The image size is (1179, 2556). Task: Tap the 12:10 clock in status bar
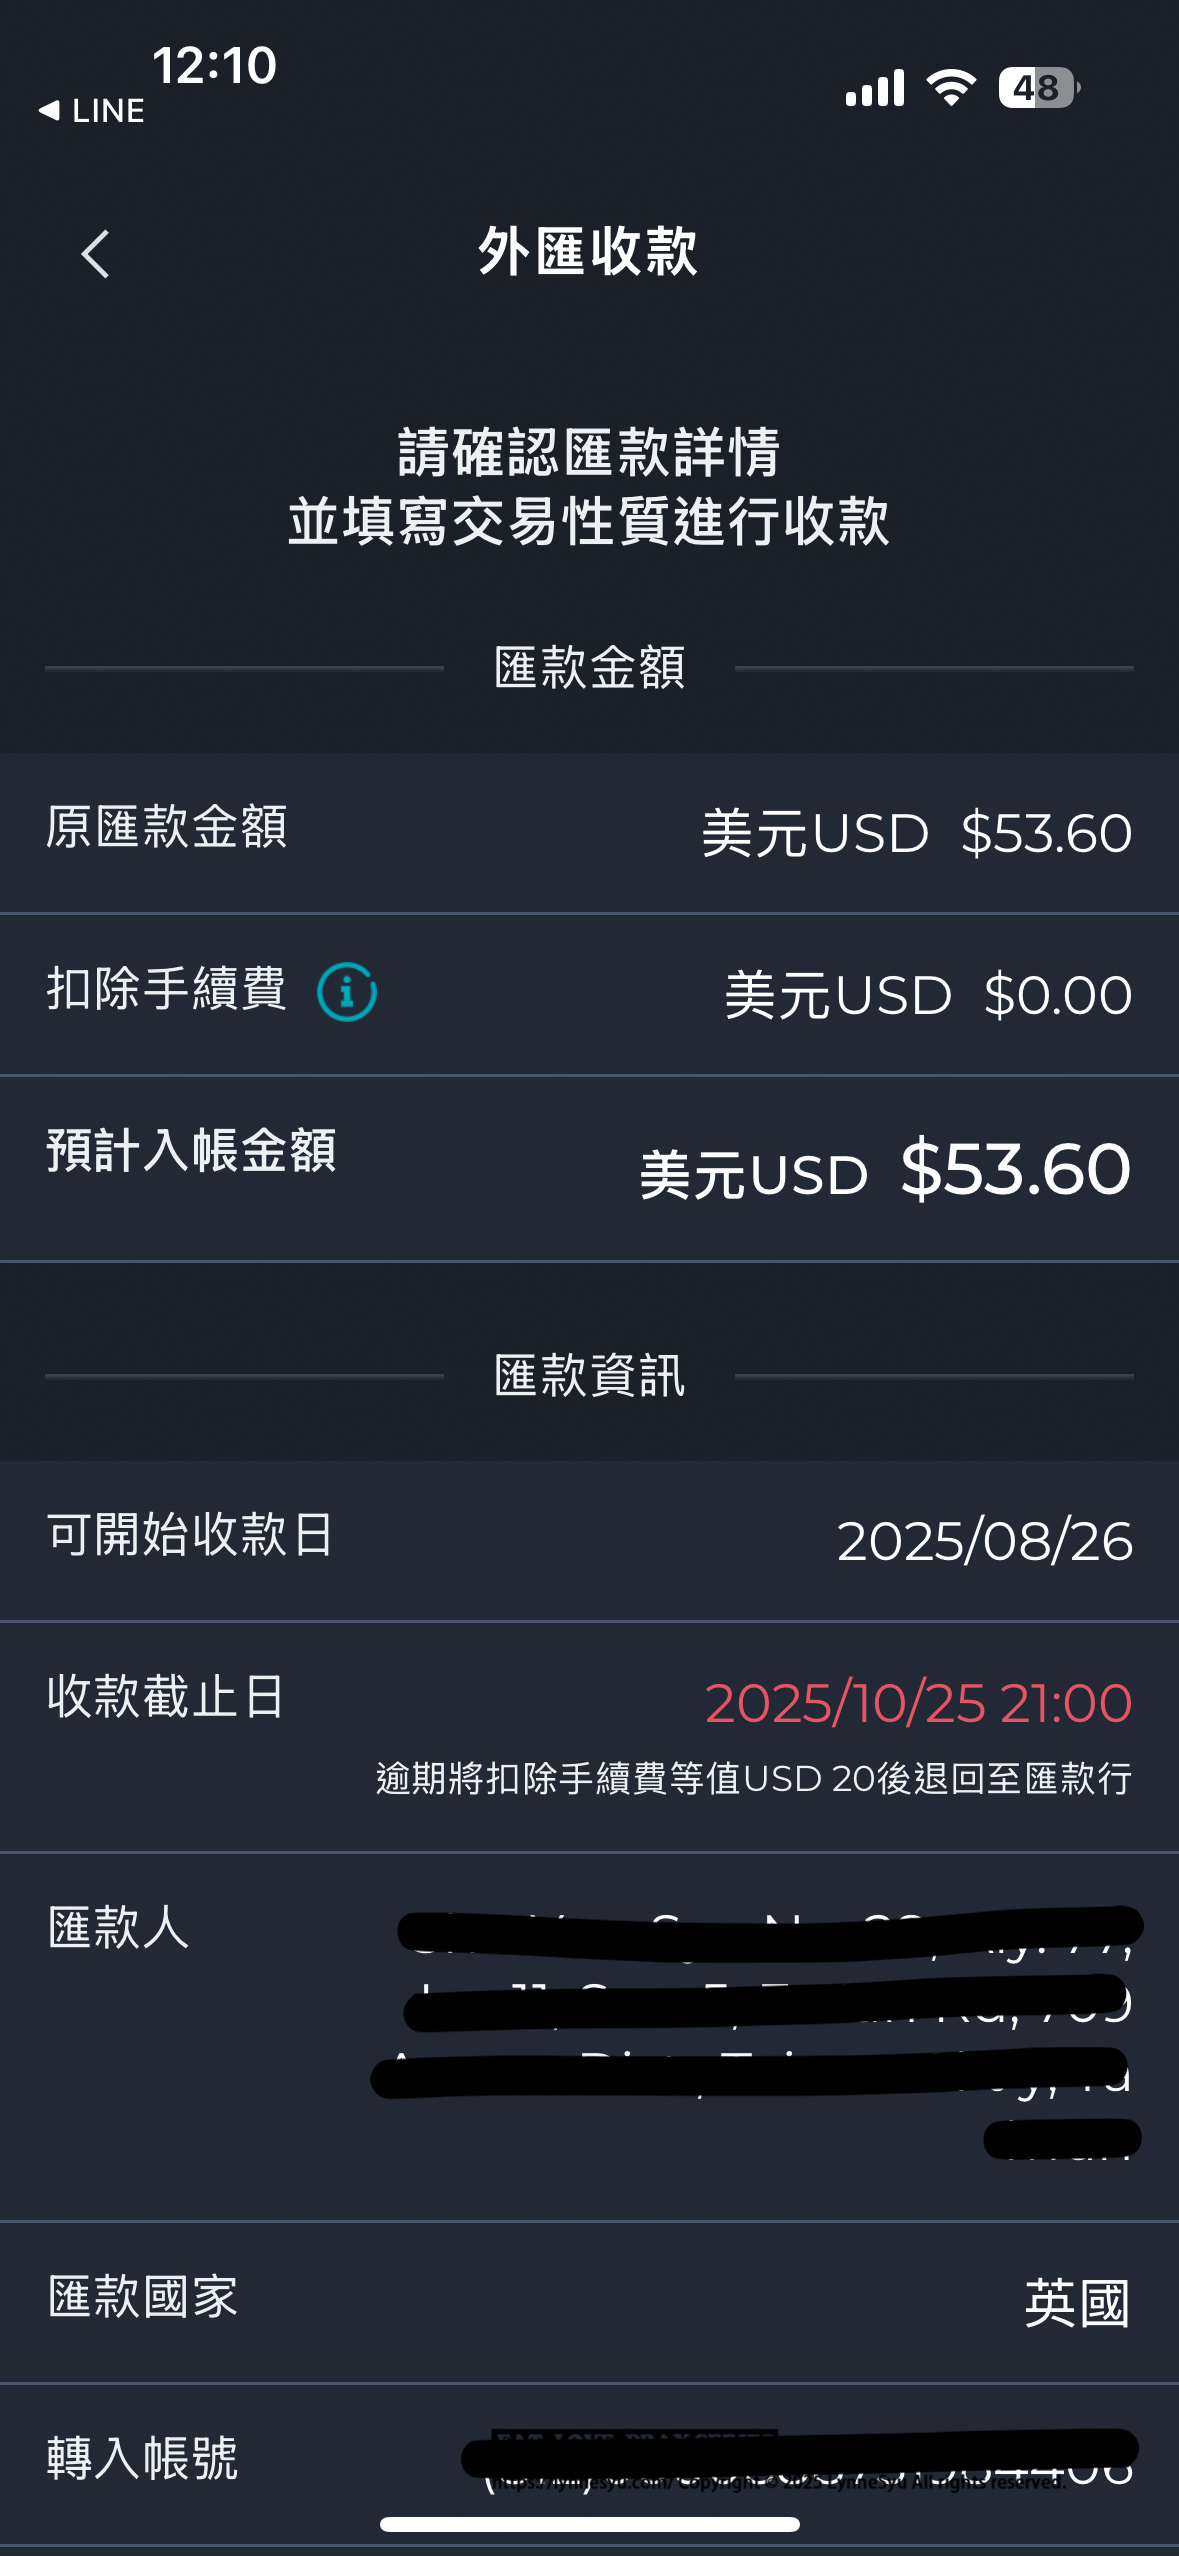[x=214, y=66]
